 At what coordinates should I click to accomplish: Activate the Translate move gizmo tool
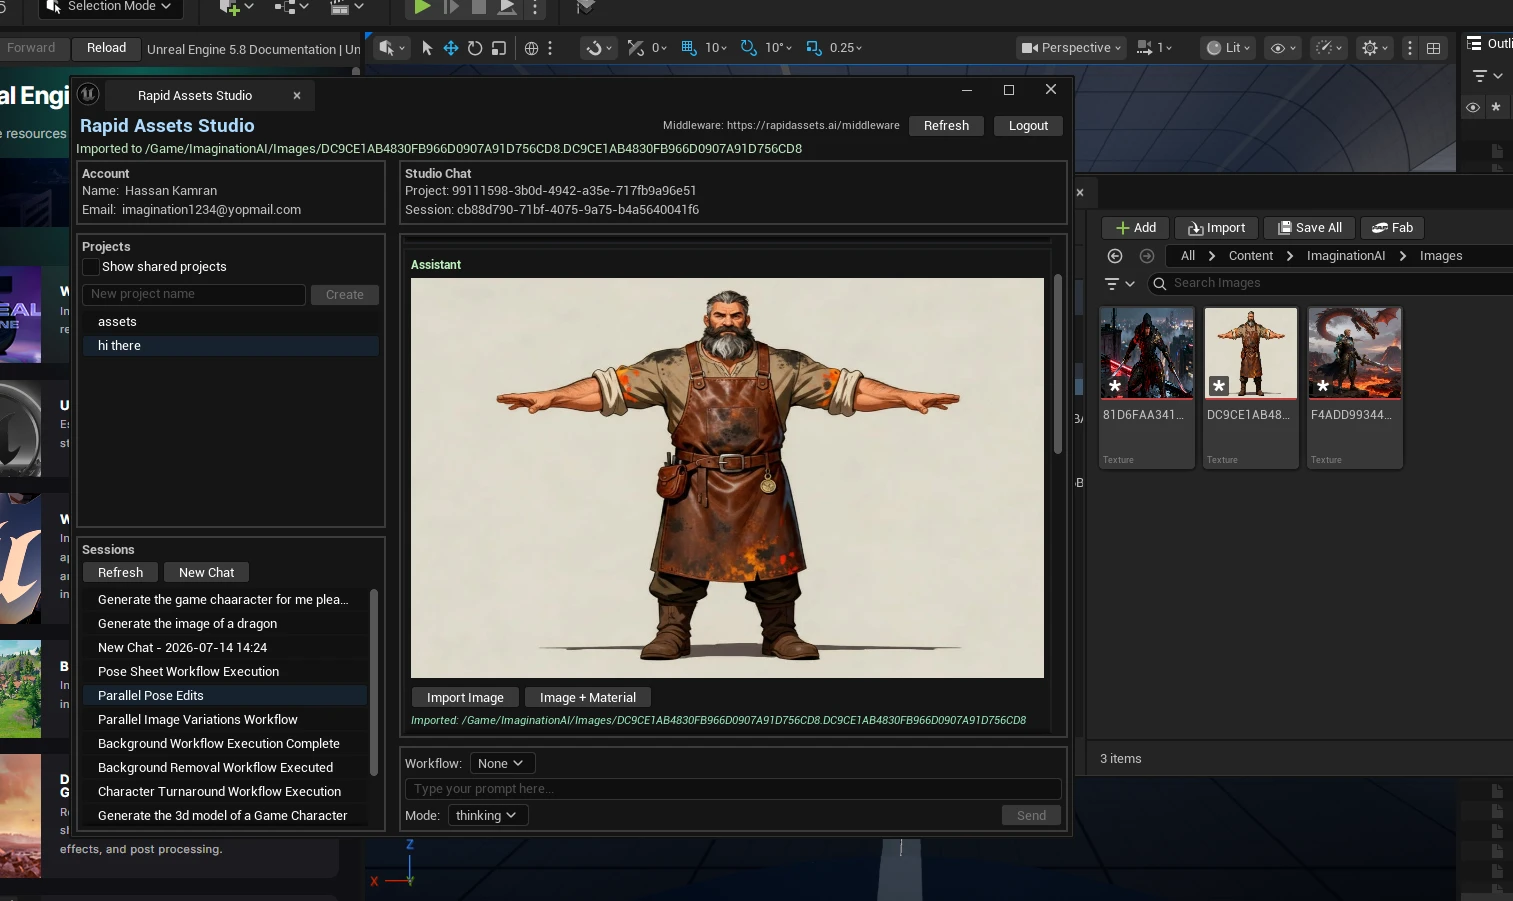click(x=451, y=48)
